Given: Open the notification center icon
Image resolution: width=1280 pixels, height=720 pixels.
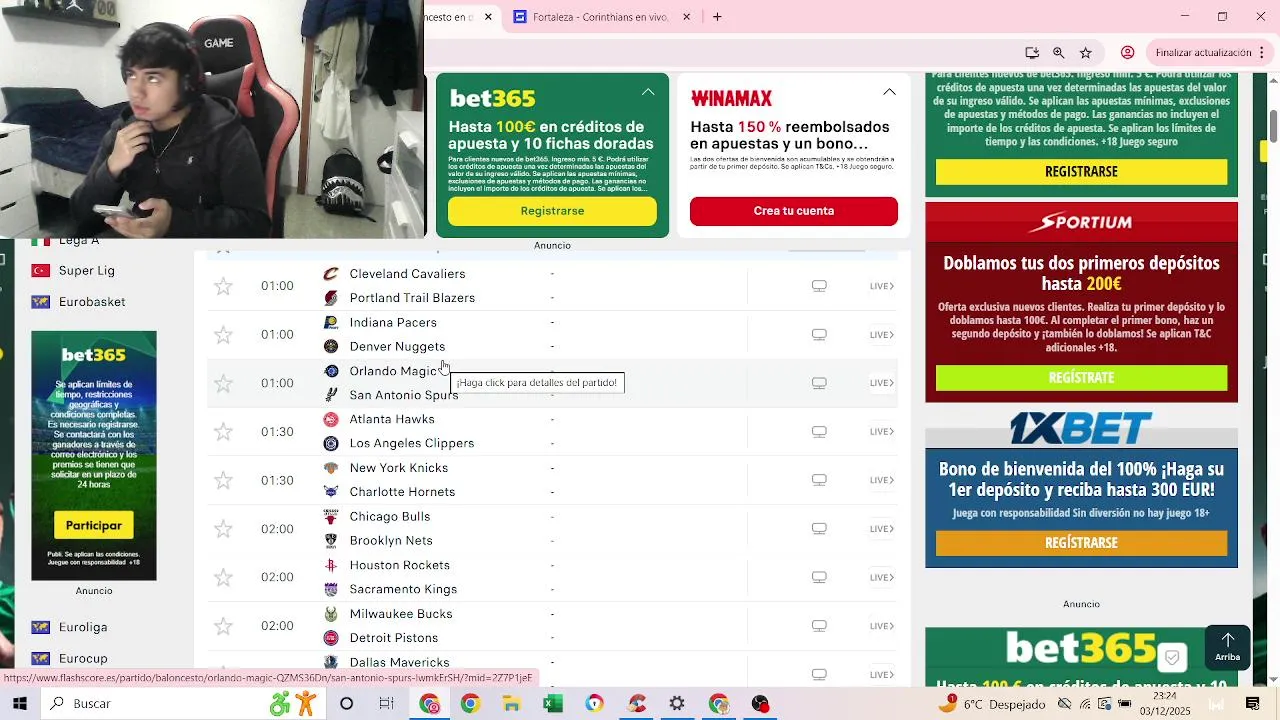Looking at the screenshot, I should [x=1253, y=704].
